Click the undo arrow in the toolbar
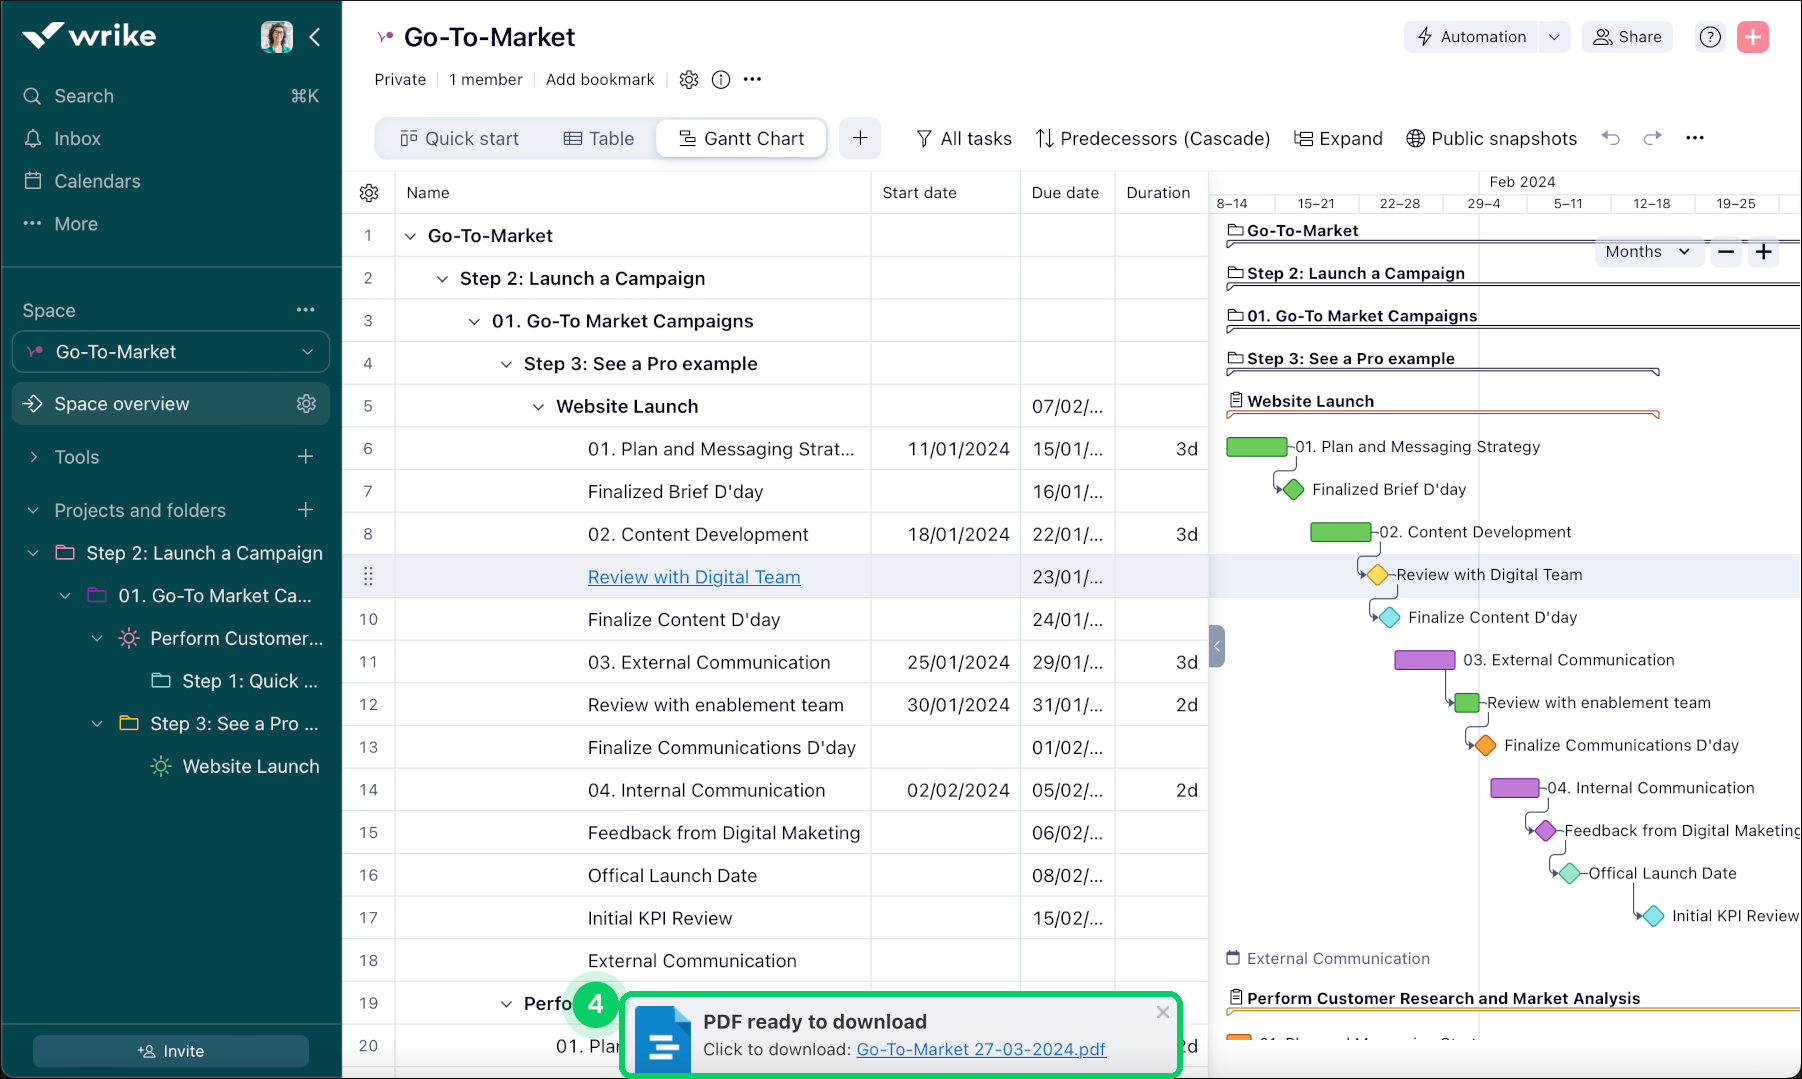This screenshot has height=1079, width=1802. (x=1611, y=139)
